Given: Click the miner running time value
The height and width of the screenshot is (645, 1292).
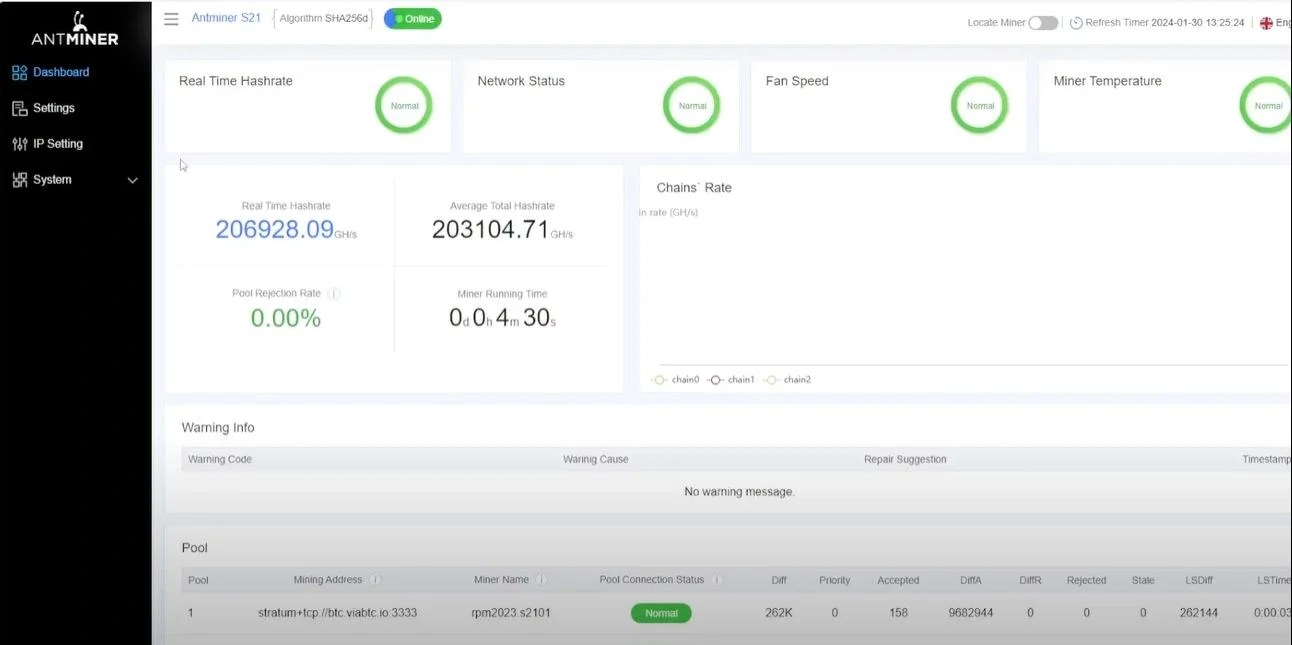Looking at the screenshot, I should 503,318.
